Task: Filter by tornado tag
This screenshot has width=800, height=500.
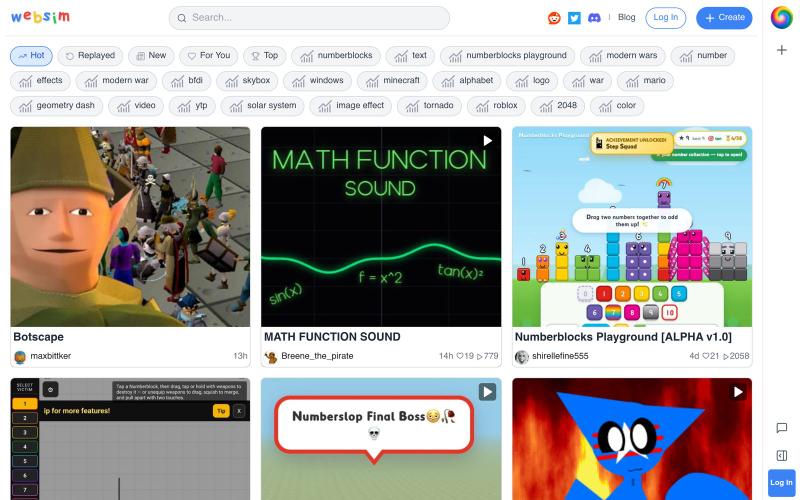Action: [x=429, y=106]
